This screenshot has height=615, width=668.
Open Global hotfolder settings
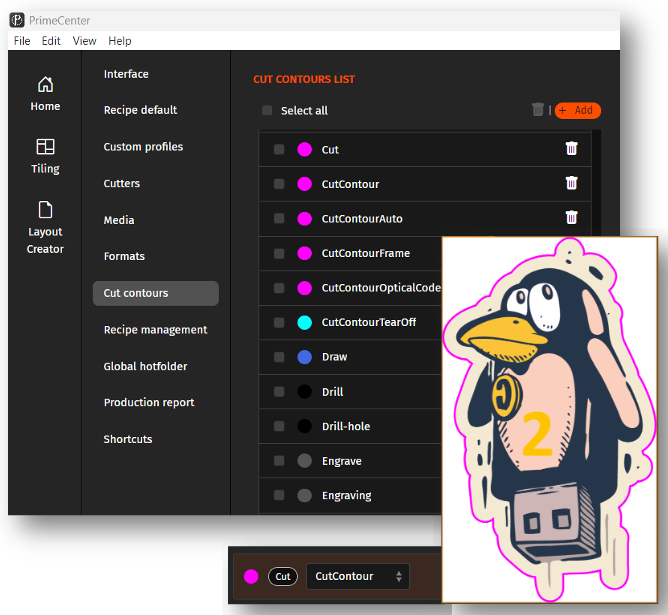pos(145,366)
